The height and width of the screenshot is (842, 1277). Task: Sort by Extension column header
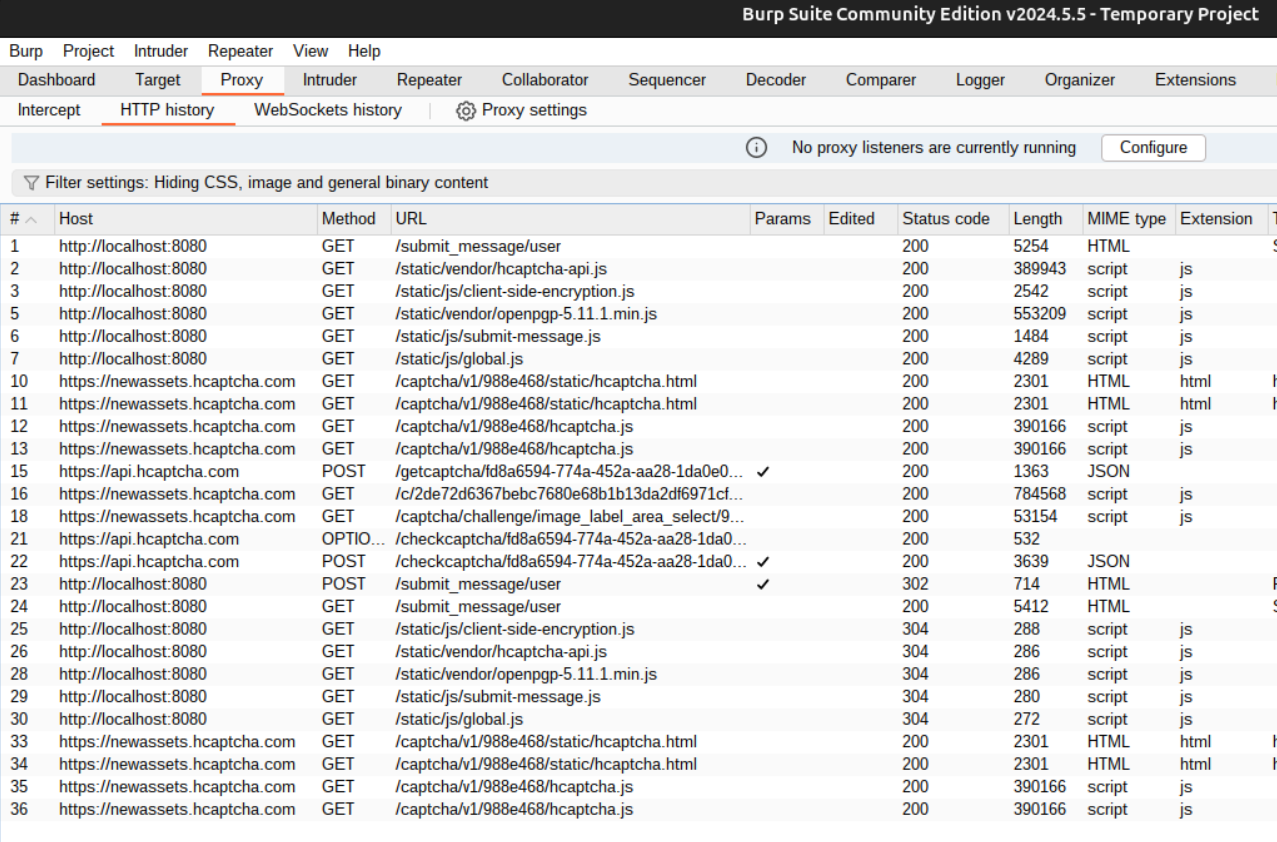click(x=1220, y=219)
